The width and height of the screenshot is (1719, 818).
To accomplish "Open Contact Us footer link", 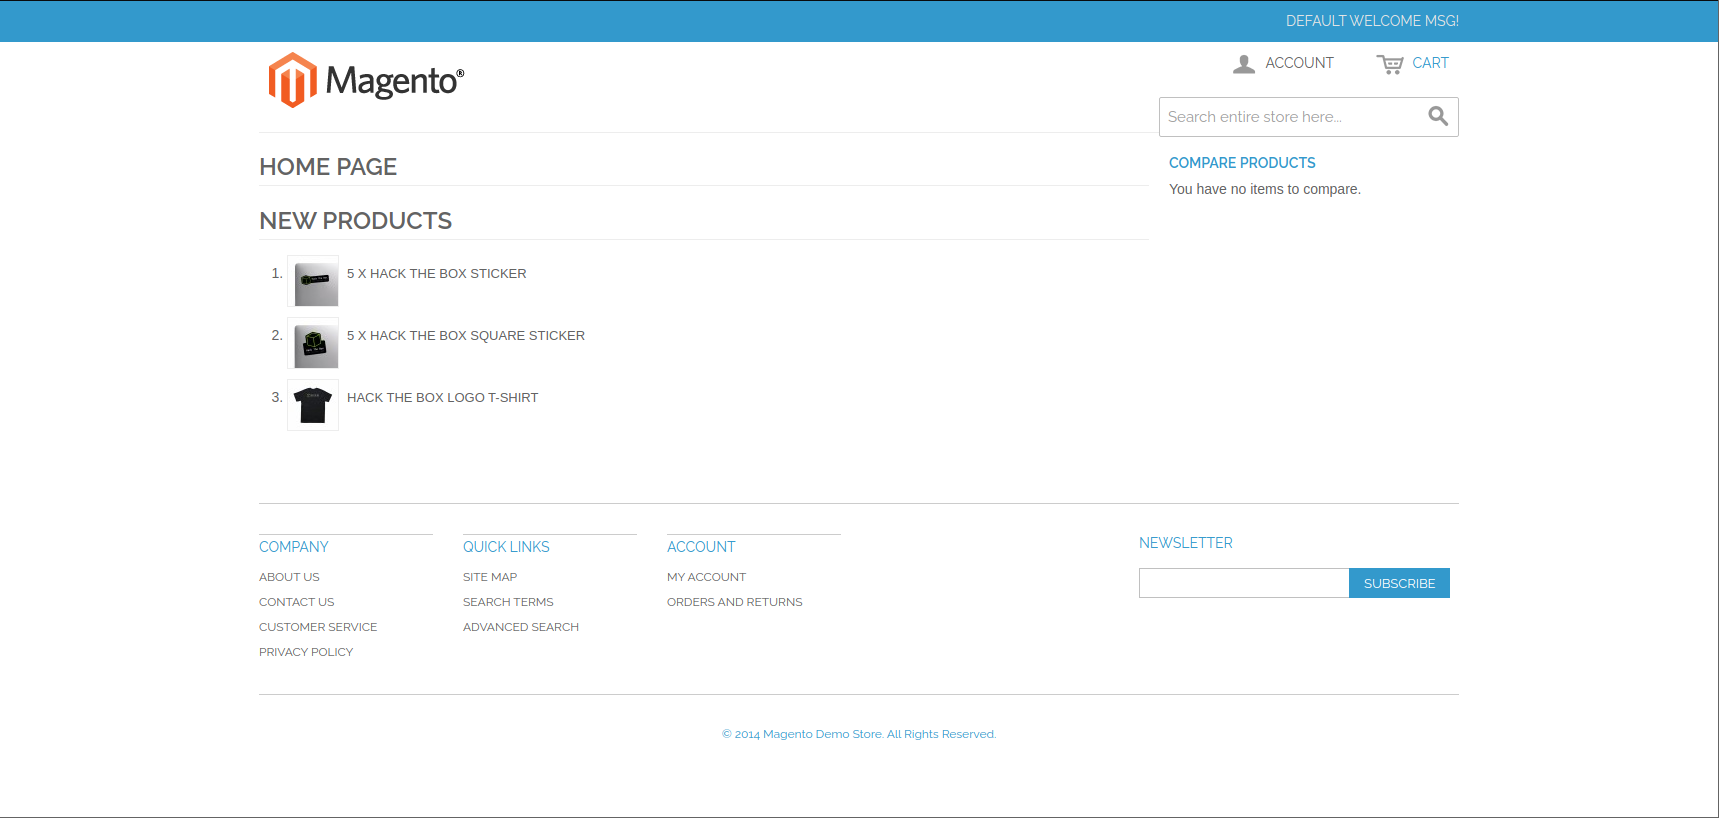I will coord(297,602).
